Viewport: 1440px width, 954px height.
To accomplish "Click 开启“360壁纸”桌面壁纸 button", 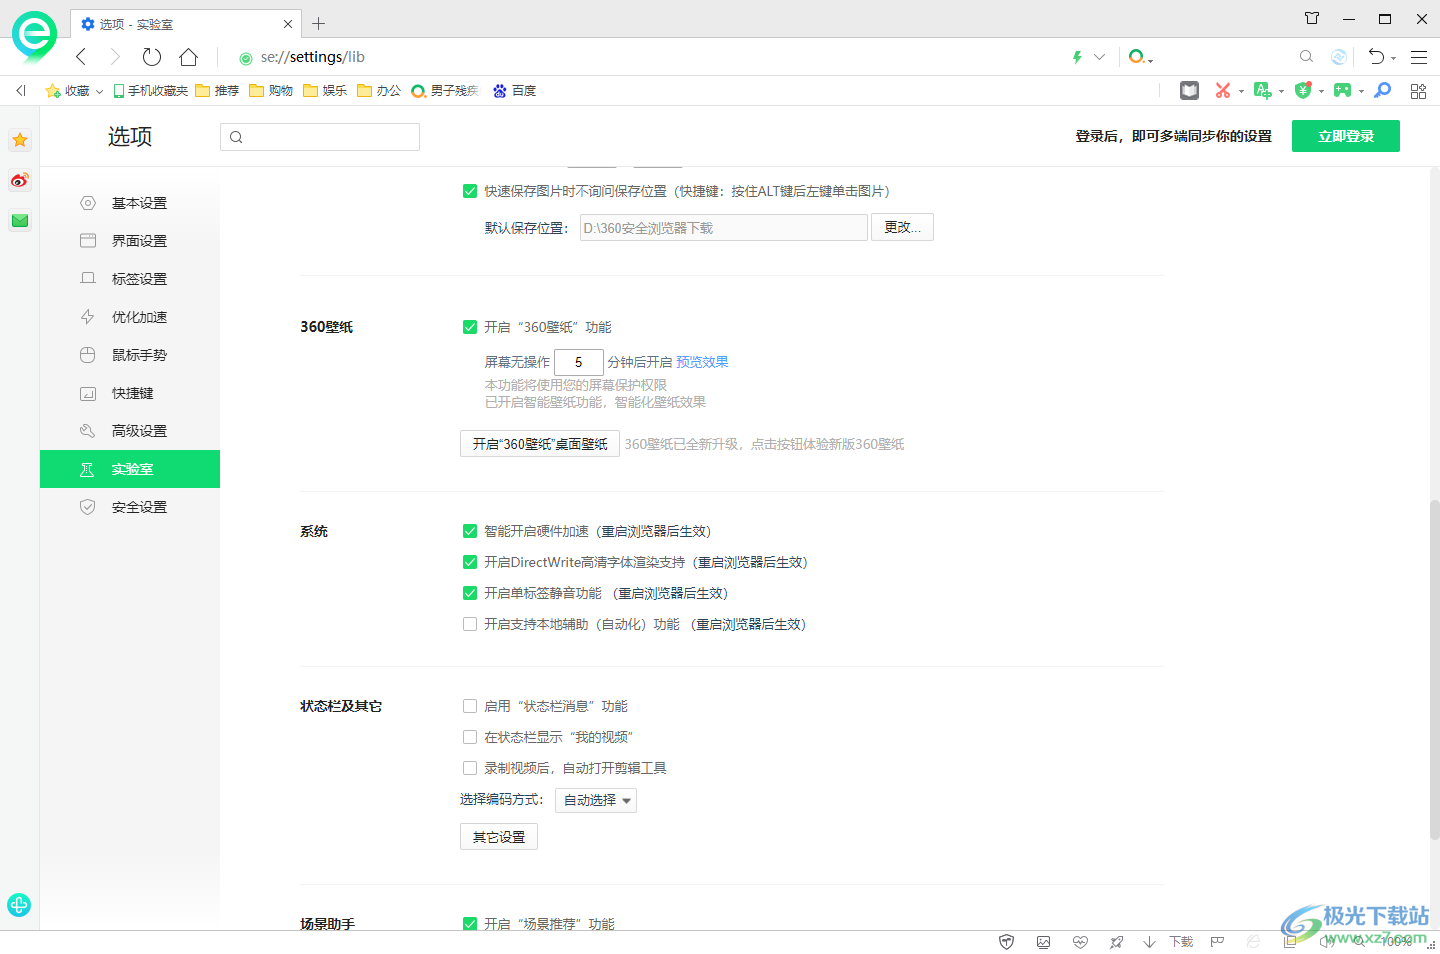I will [540, 444].
